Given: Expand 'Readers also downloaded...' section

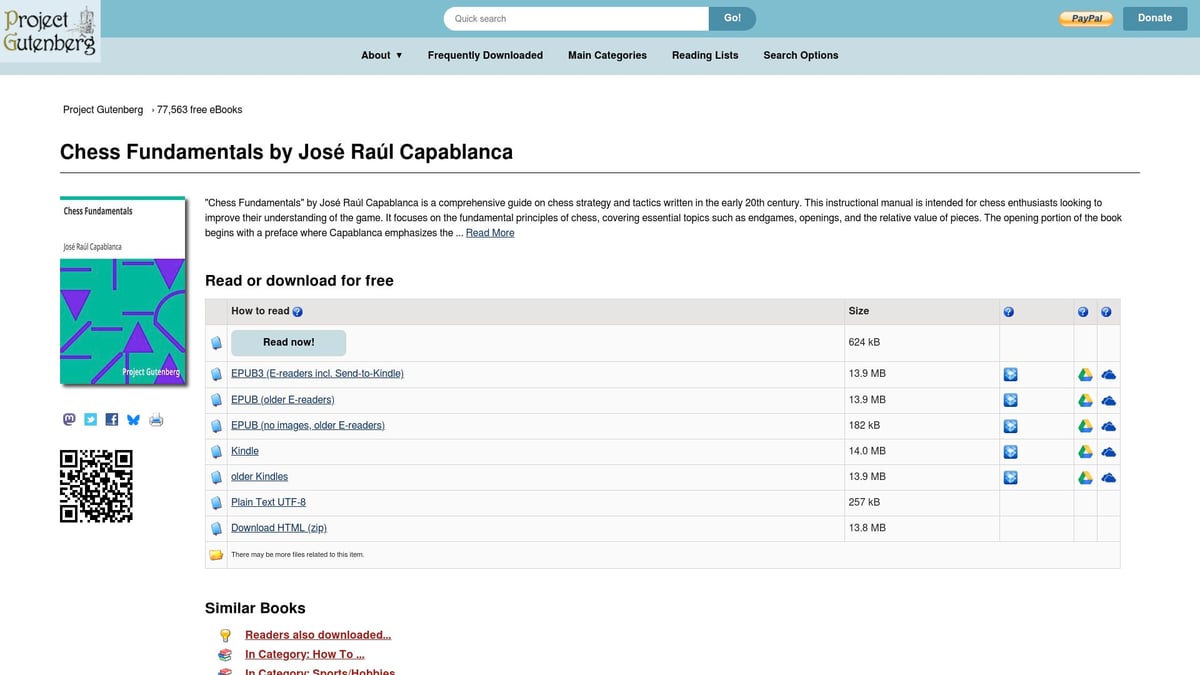Looking at the screenshot, I should pos(318,634).
